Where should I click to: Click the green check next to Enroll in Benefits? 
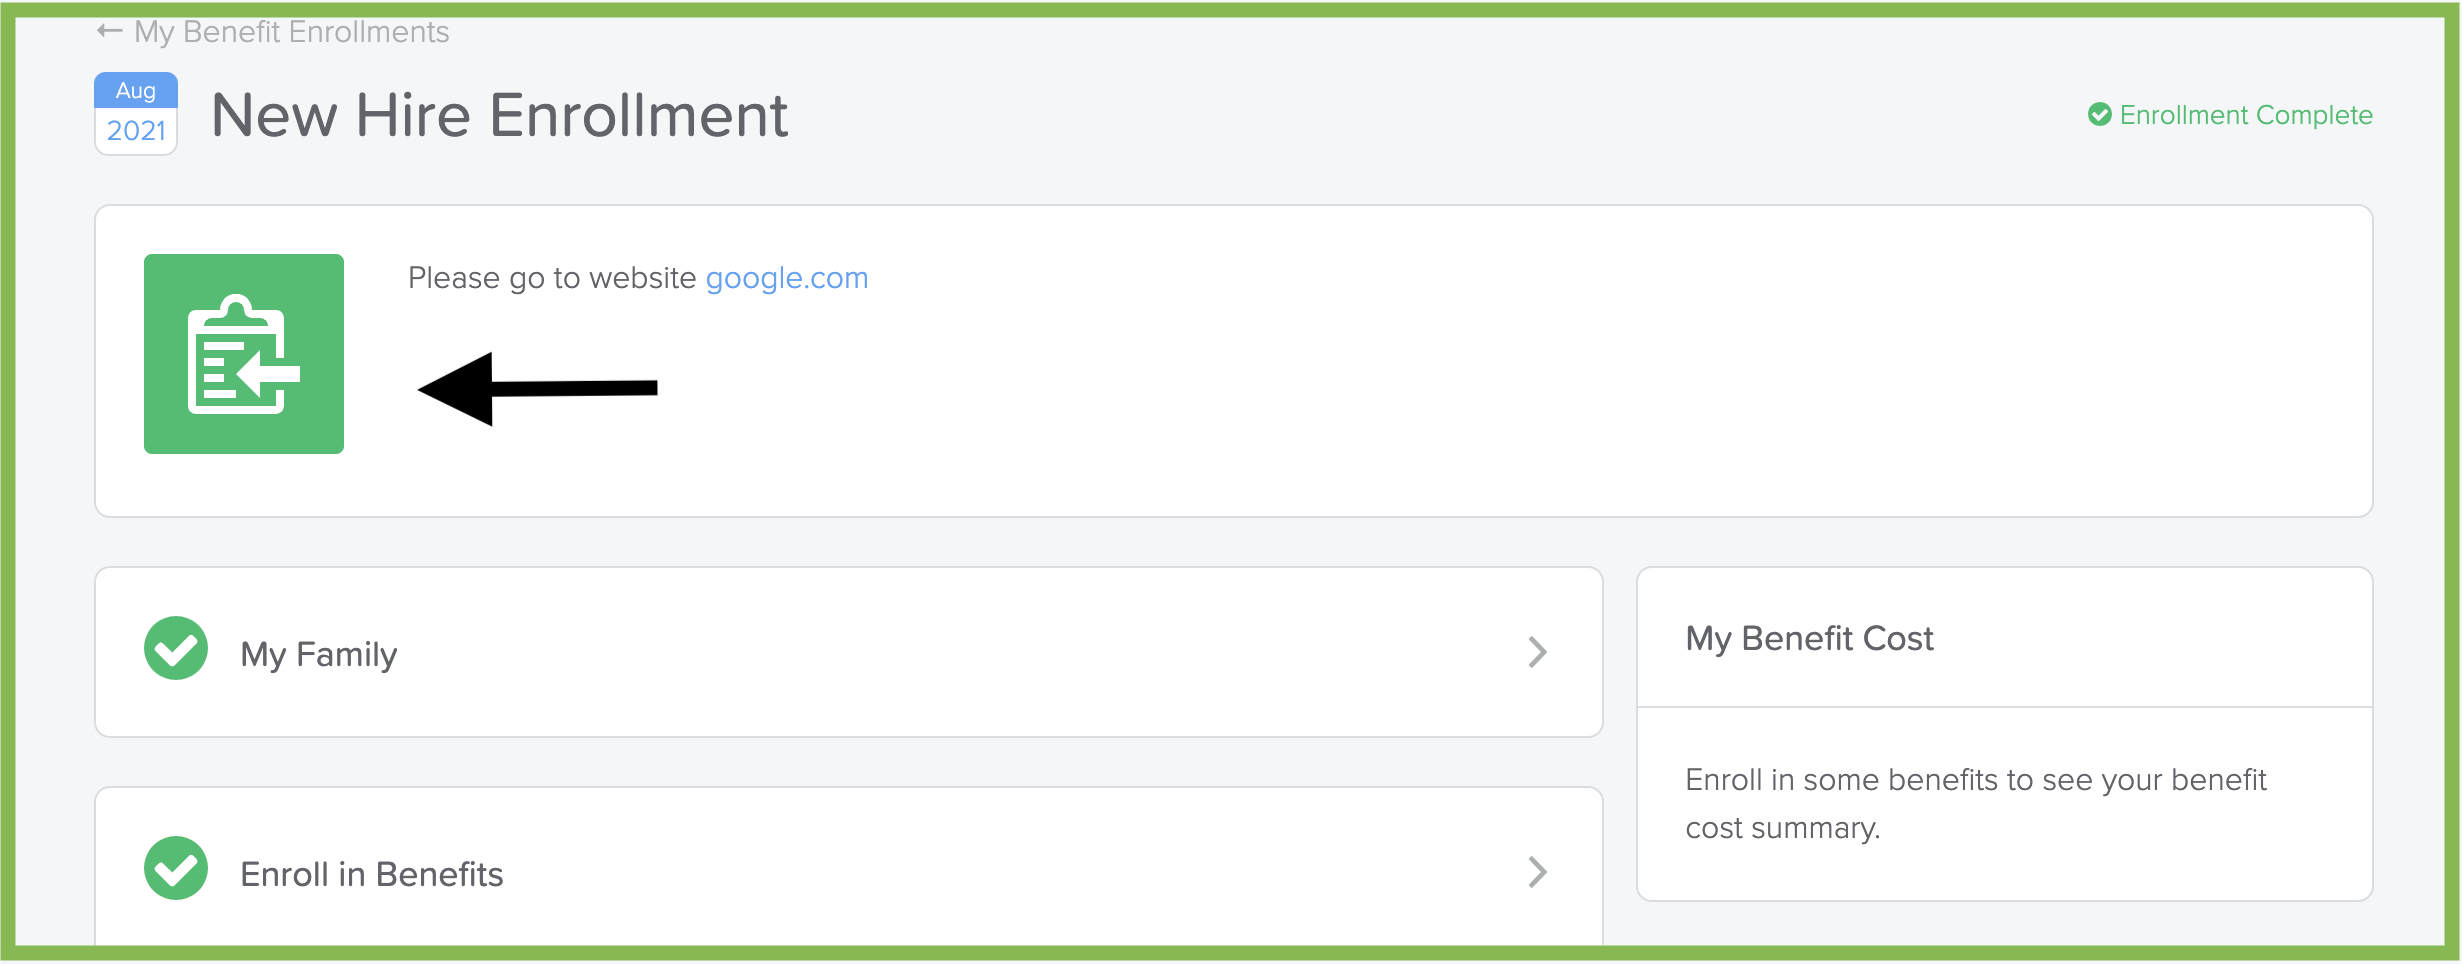pos(176,868)
